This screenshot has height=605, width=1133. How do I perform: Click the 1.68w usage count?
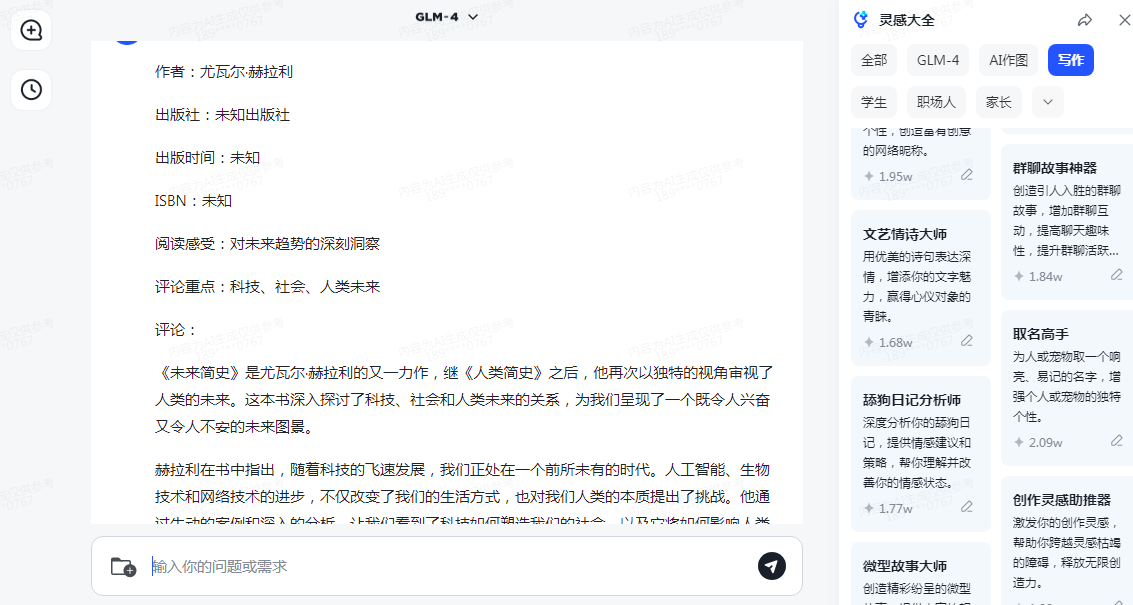pos(895,343)
